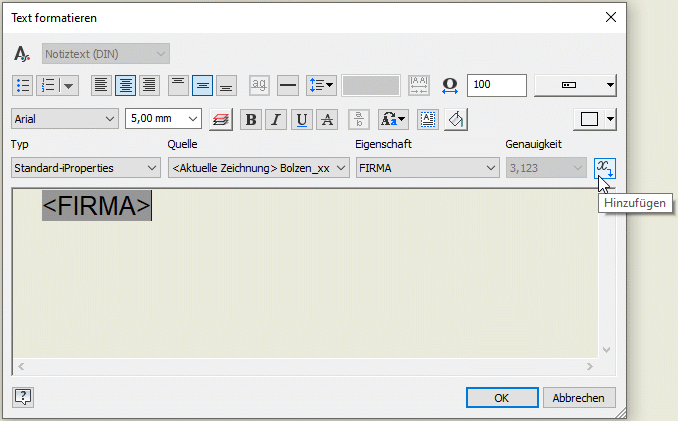
Task: Align text to the right
Action: [x=149, y=85]
